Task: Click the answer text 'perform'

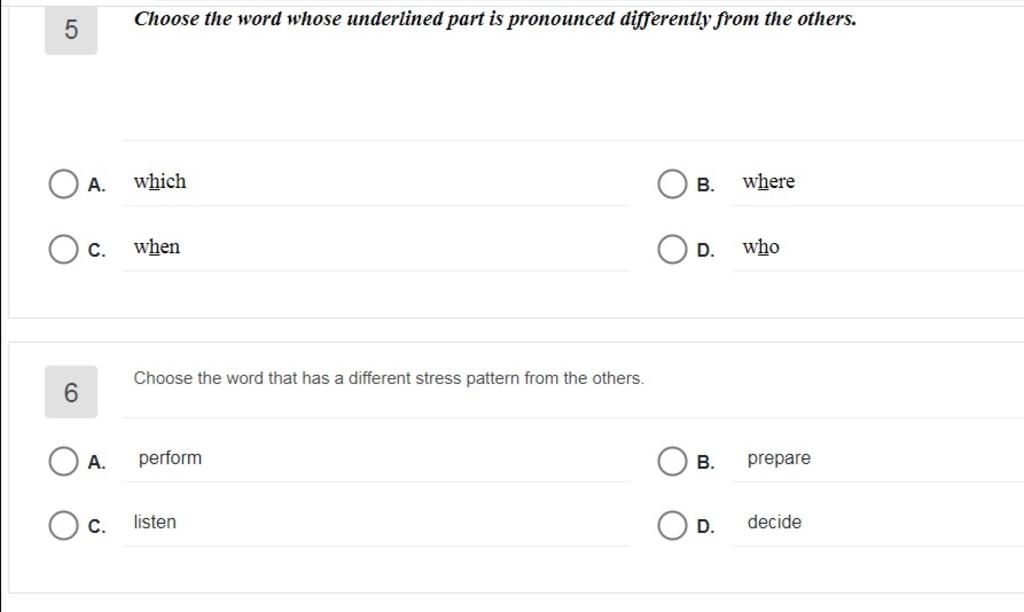Action: 170,459
